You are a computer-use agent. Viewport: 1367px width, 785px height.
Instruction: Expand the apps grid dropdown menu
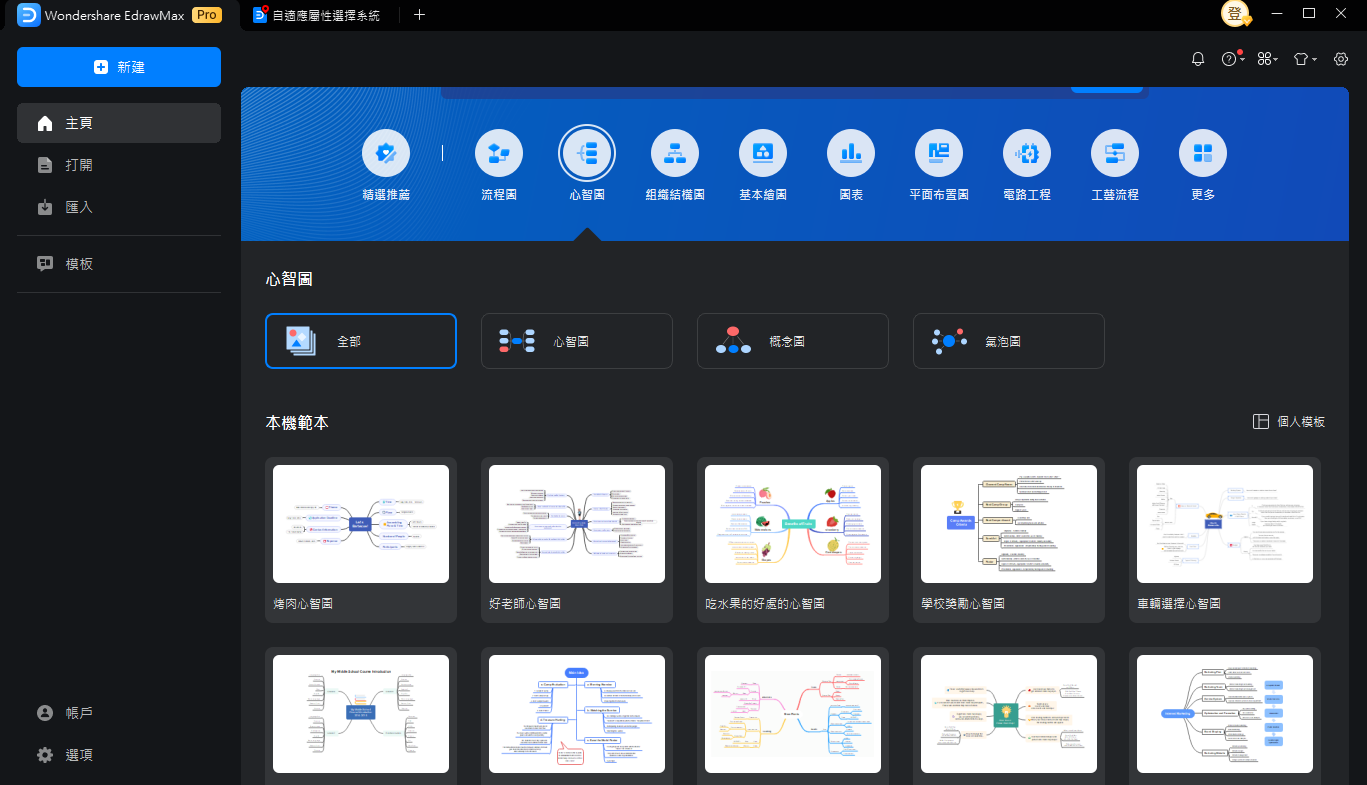tap(1268, 59)
